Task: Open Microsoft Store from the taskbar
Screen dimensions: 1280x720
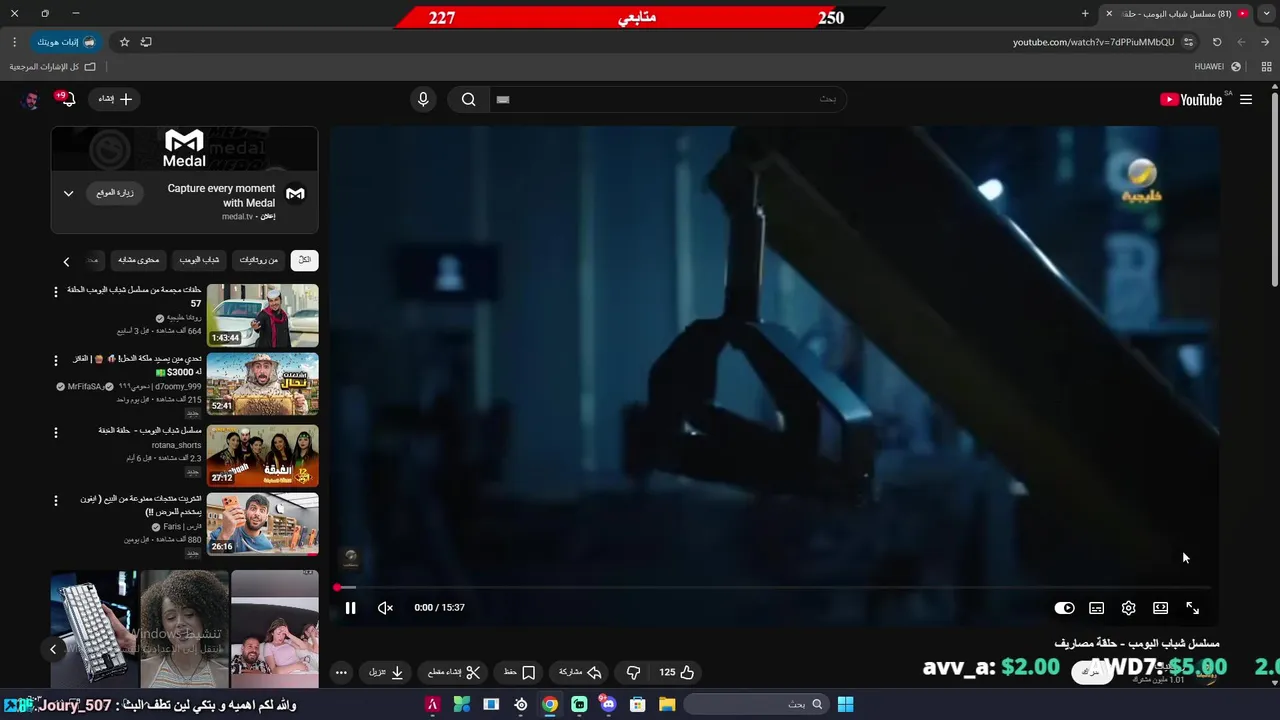Action: [x=637, y=704]
